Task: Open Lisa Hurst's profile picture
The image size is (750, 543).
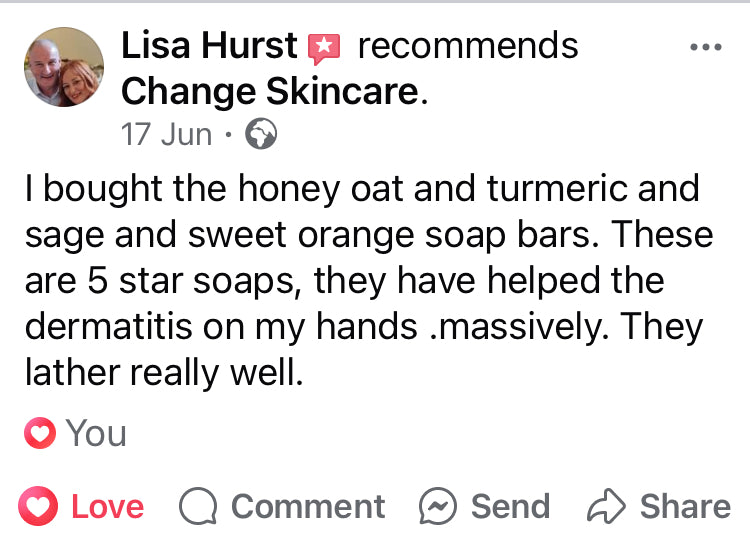Action: coord(63,67)
